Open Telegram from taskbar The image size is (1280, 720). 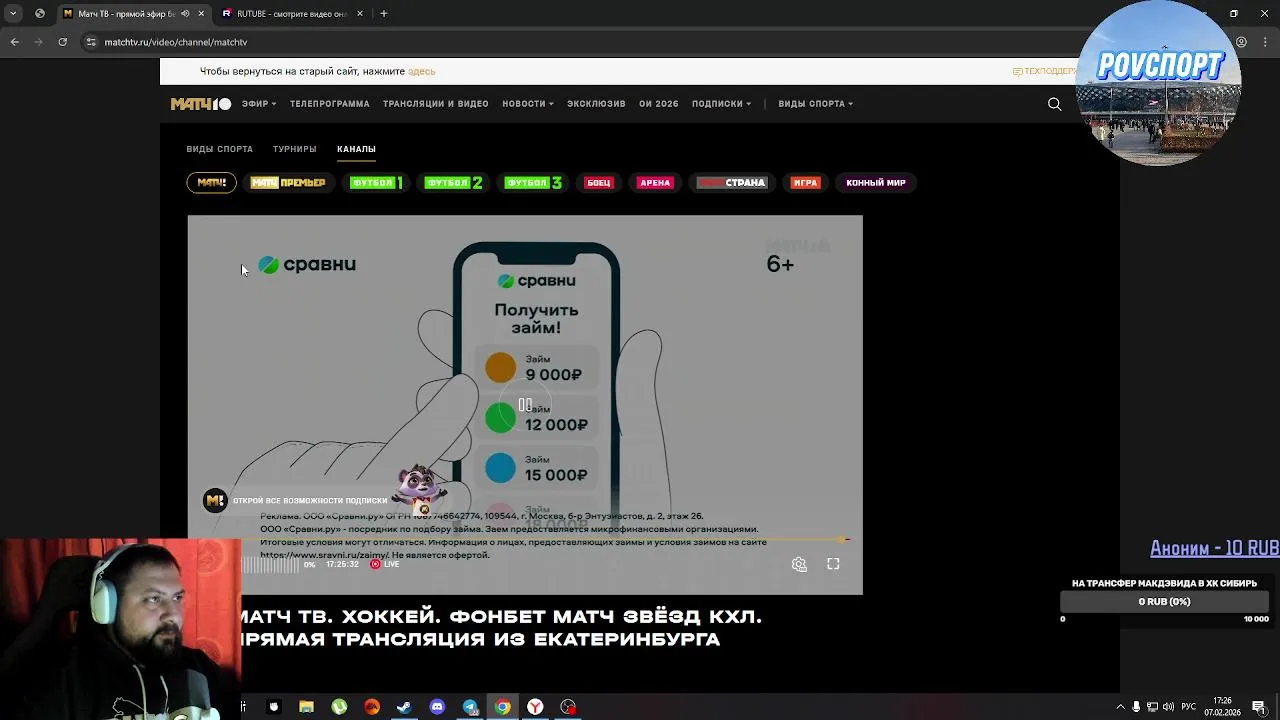coord(470,707)
